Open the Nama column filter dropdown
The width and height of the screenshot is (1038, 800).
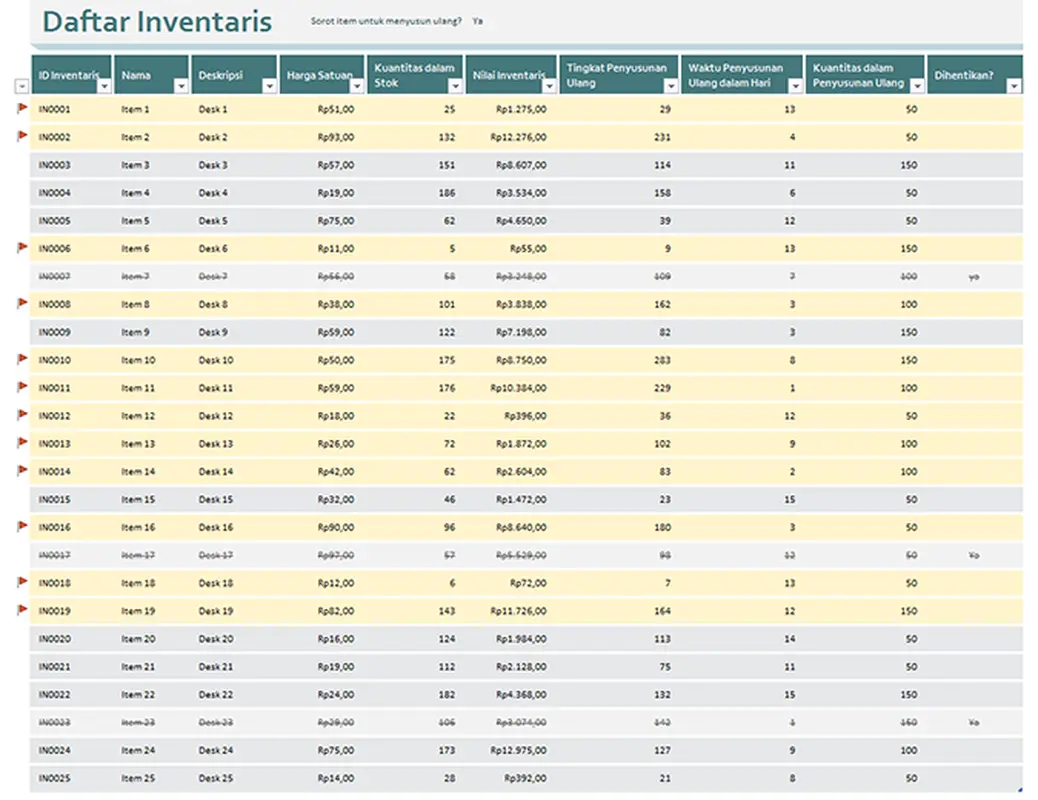(x=181, y=86)
